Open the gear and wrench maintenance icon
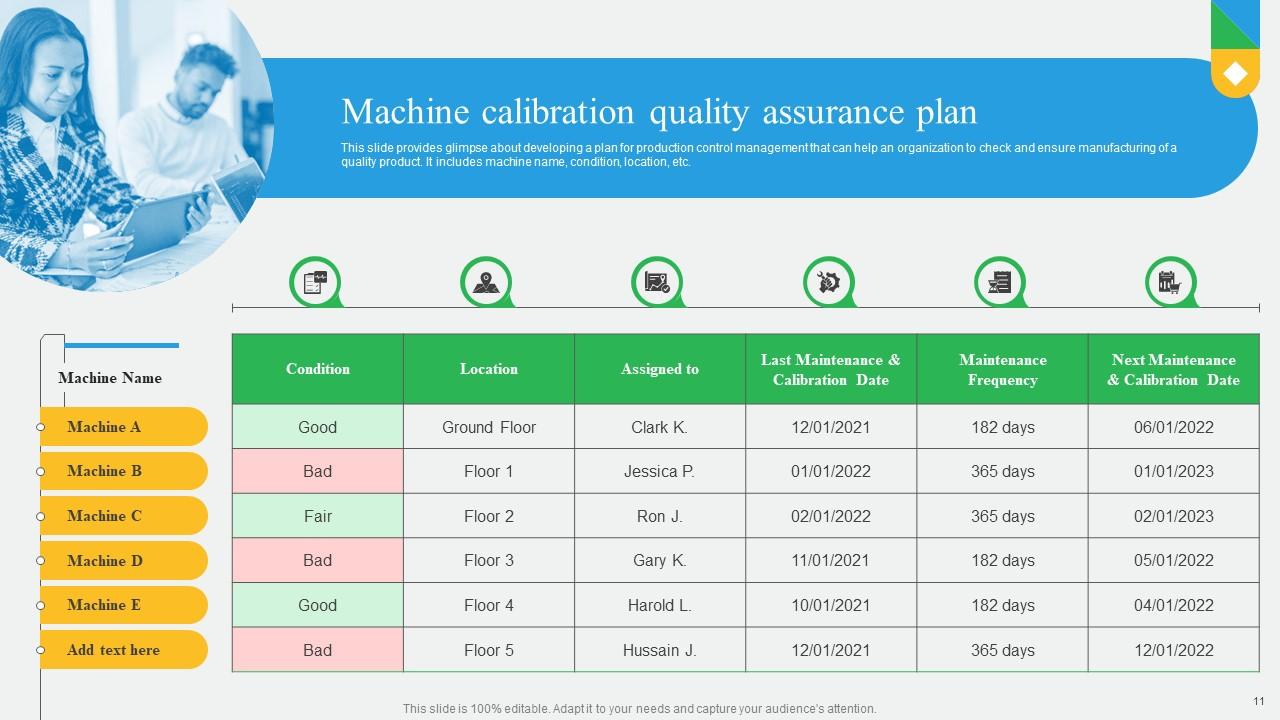The height and width of the screenshot is (720, 1280). click(x=828, y=282)
